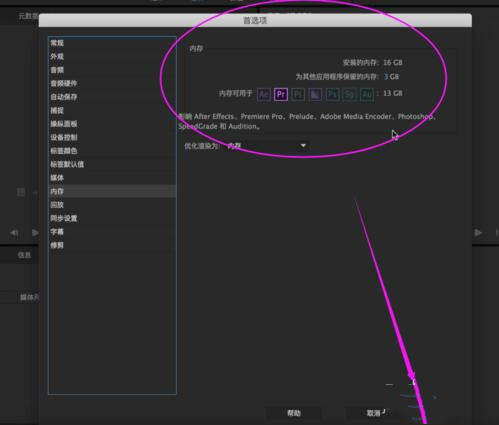Click the Photoshop (Ps) icon
The height and width of the screenshot is (425, 499).
tap(332, 94)
